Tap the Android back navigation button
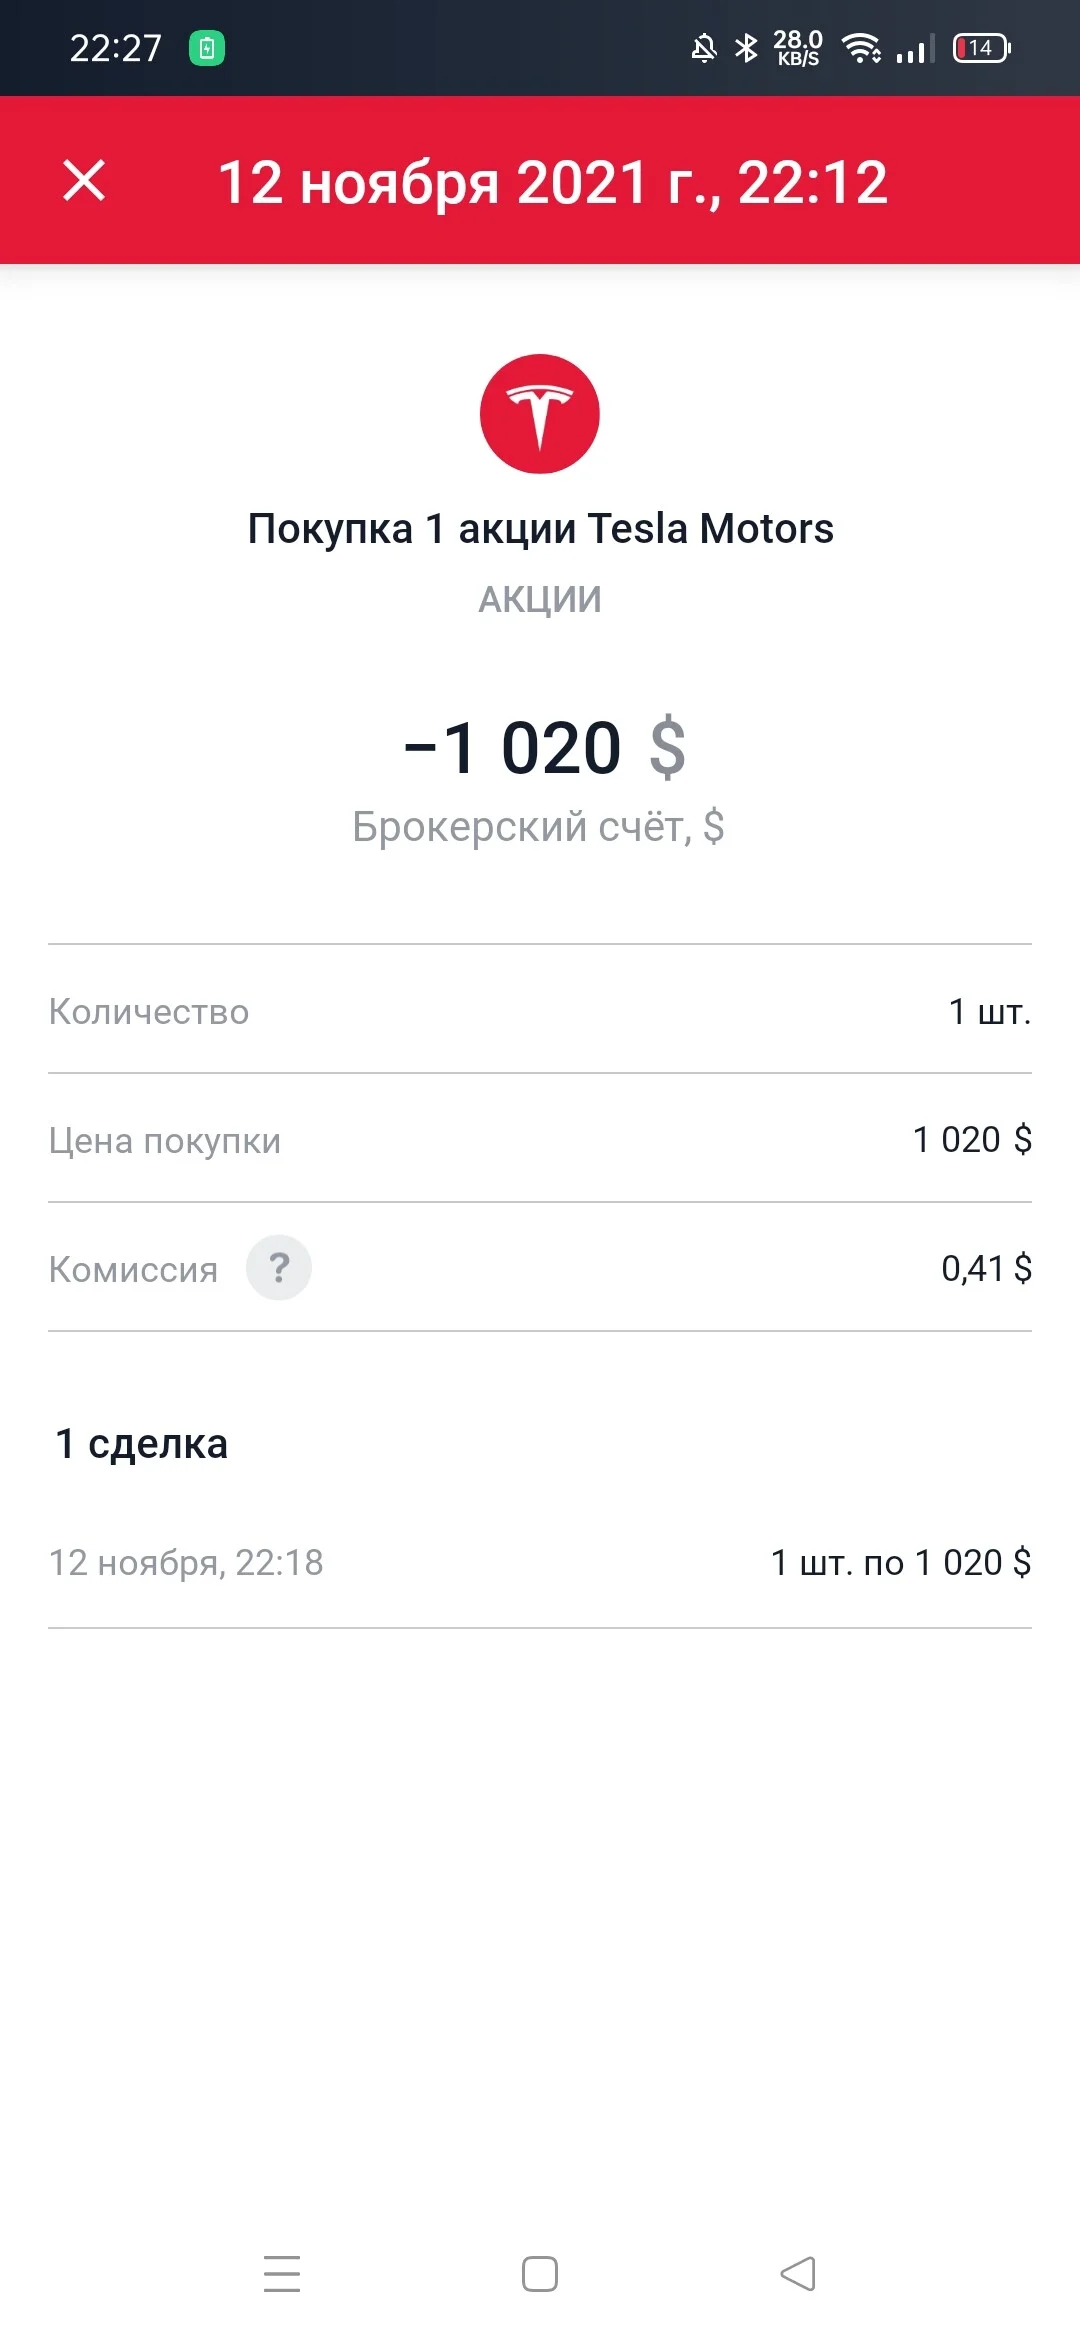This screenshot has width=1080, height=2340. click(798, 2273)
